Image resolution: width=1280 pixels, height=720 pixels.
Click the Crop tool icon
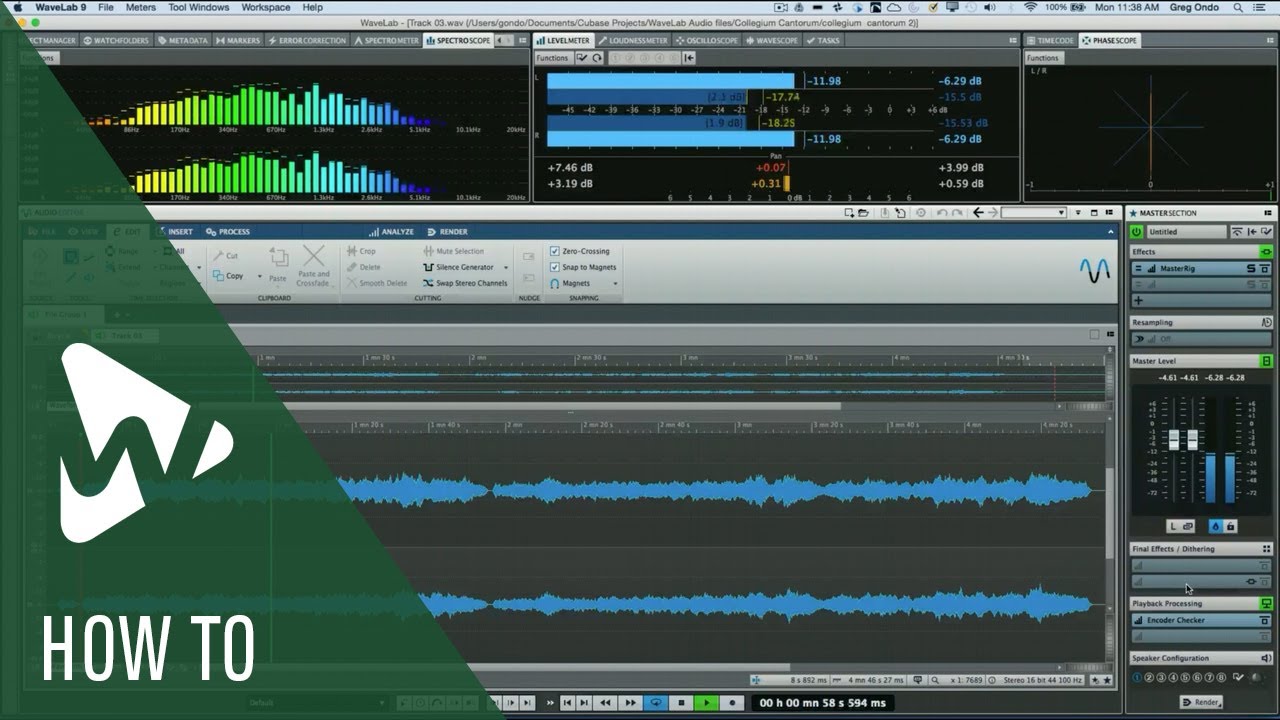352,251
